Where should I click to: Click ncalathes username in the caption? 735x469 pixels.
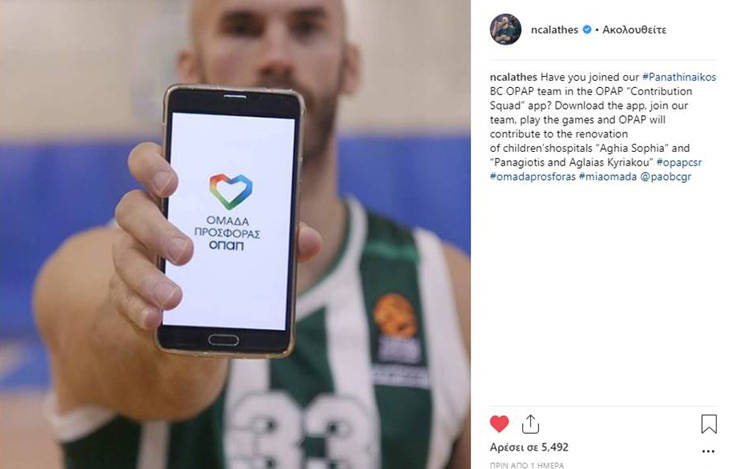513,77
